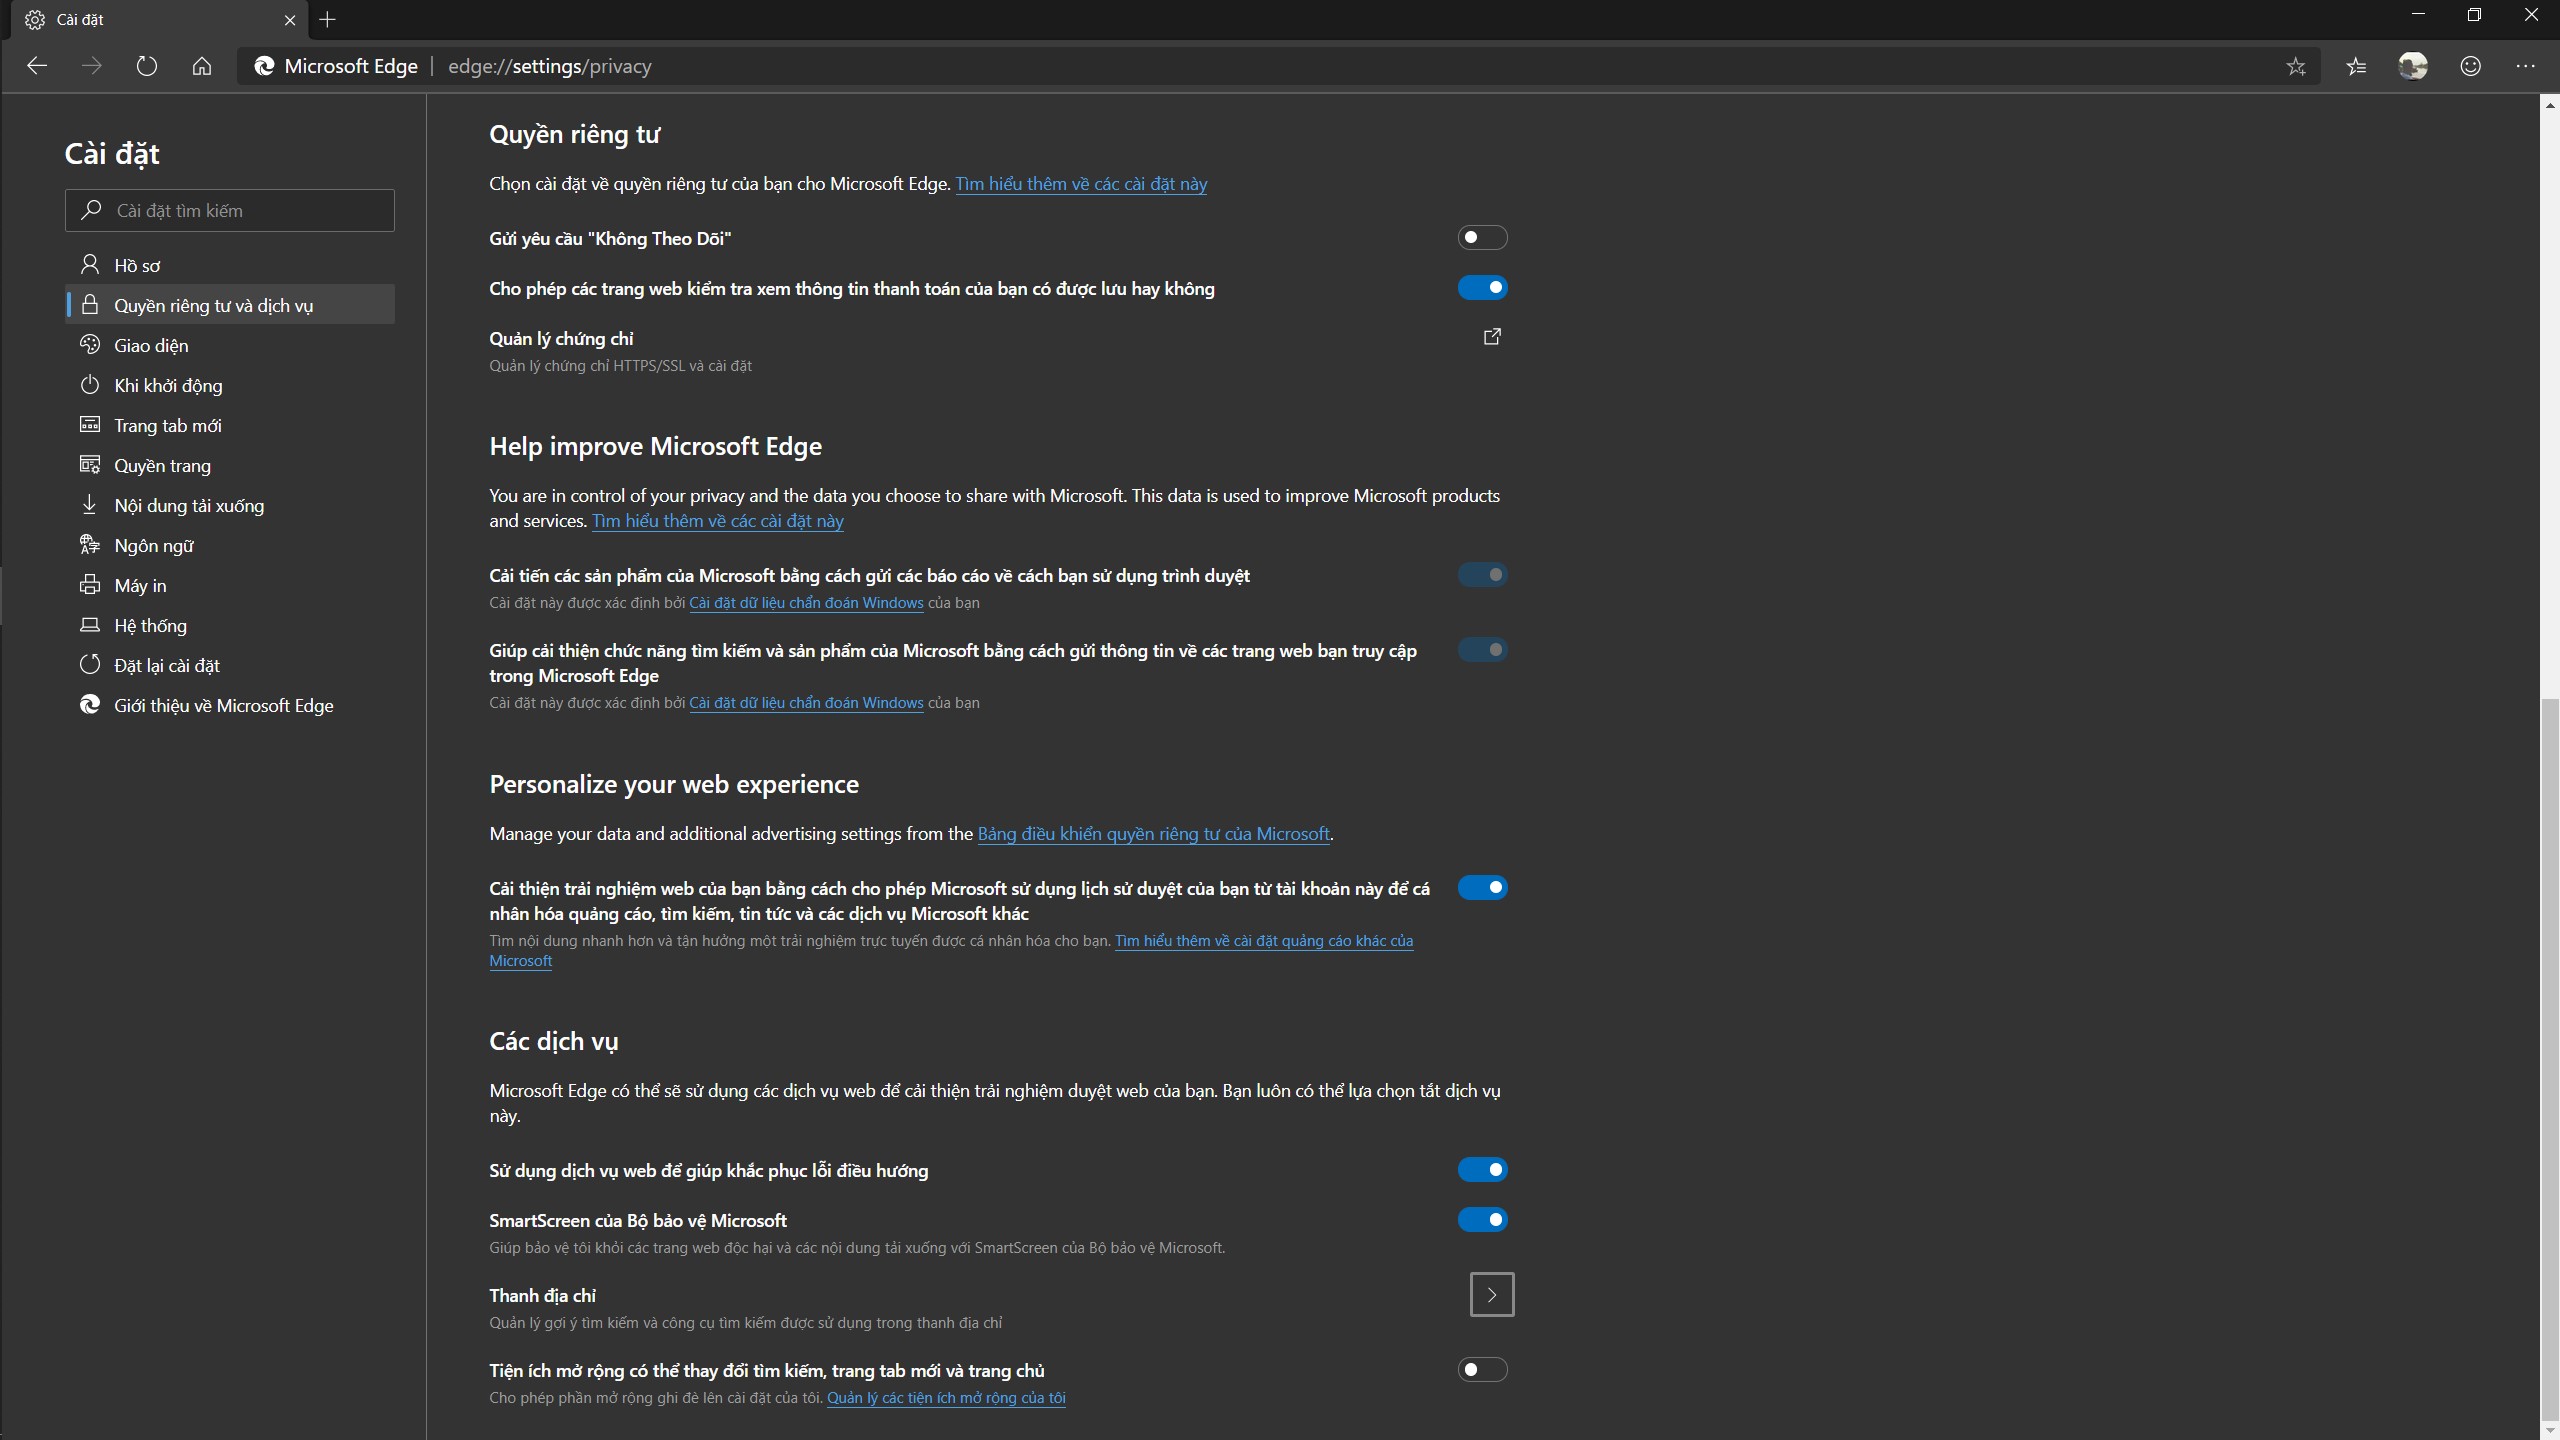Send feedback with smiley icon
Image resolution: width=2560 pixels, height=1440 pixels.
[2470, 66]
